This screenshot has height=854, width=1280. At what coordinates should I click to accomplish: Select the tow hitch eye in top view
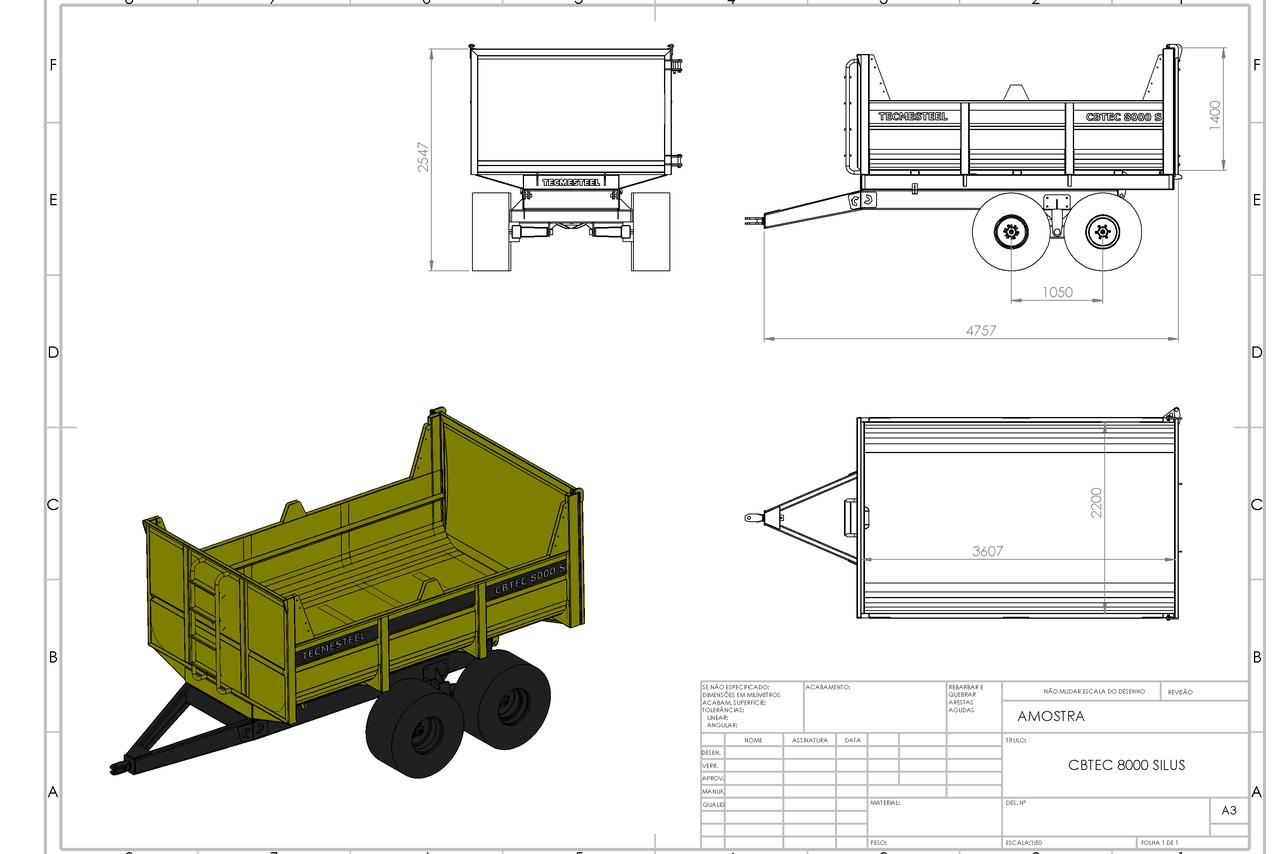(751, 518)
